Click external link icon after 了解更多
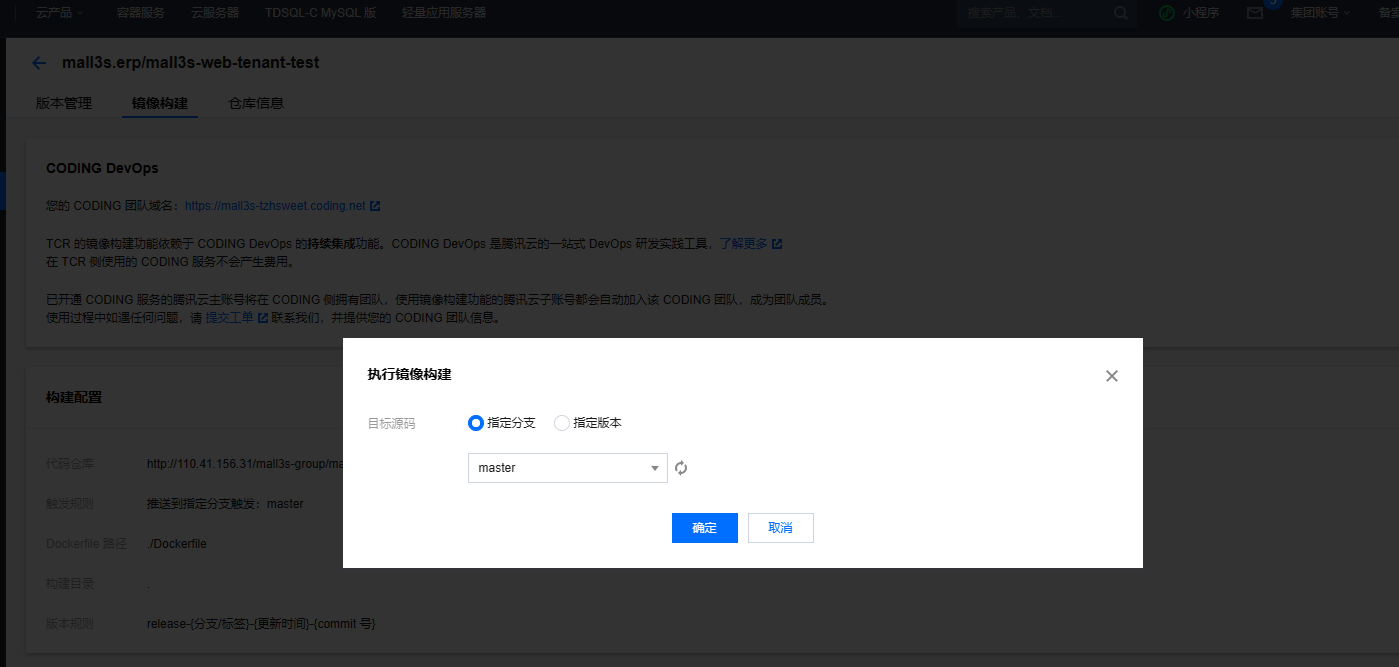The width and height of the screenshot is (1399, 667). click(777, 243)
